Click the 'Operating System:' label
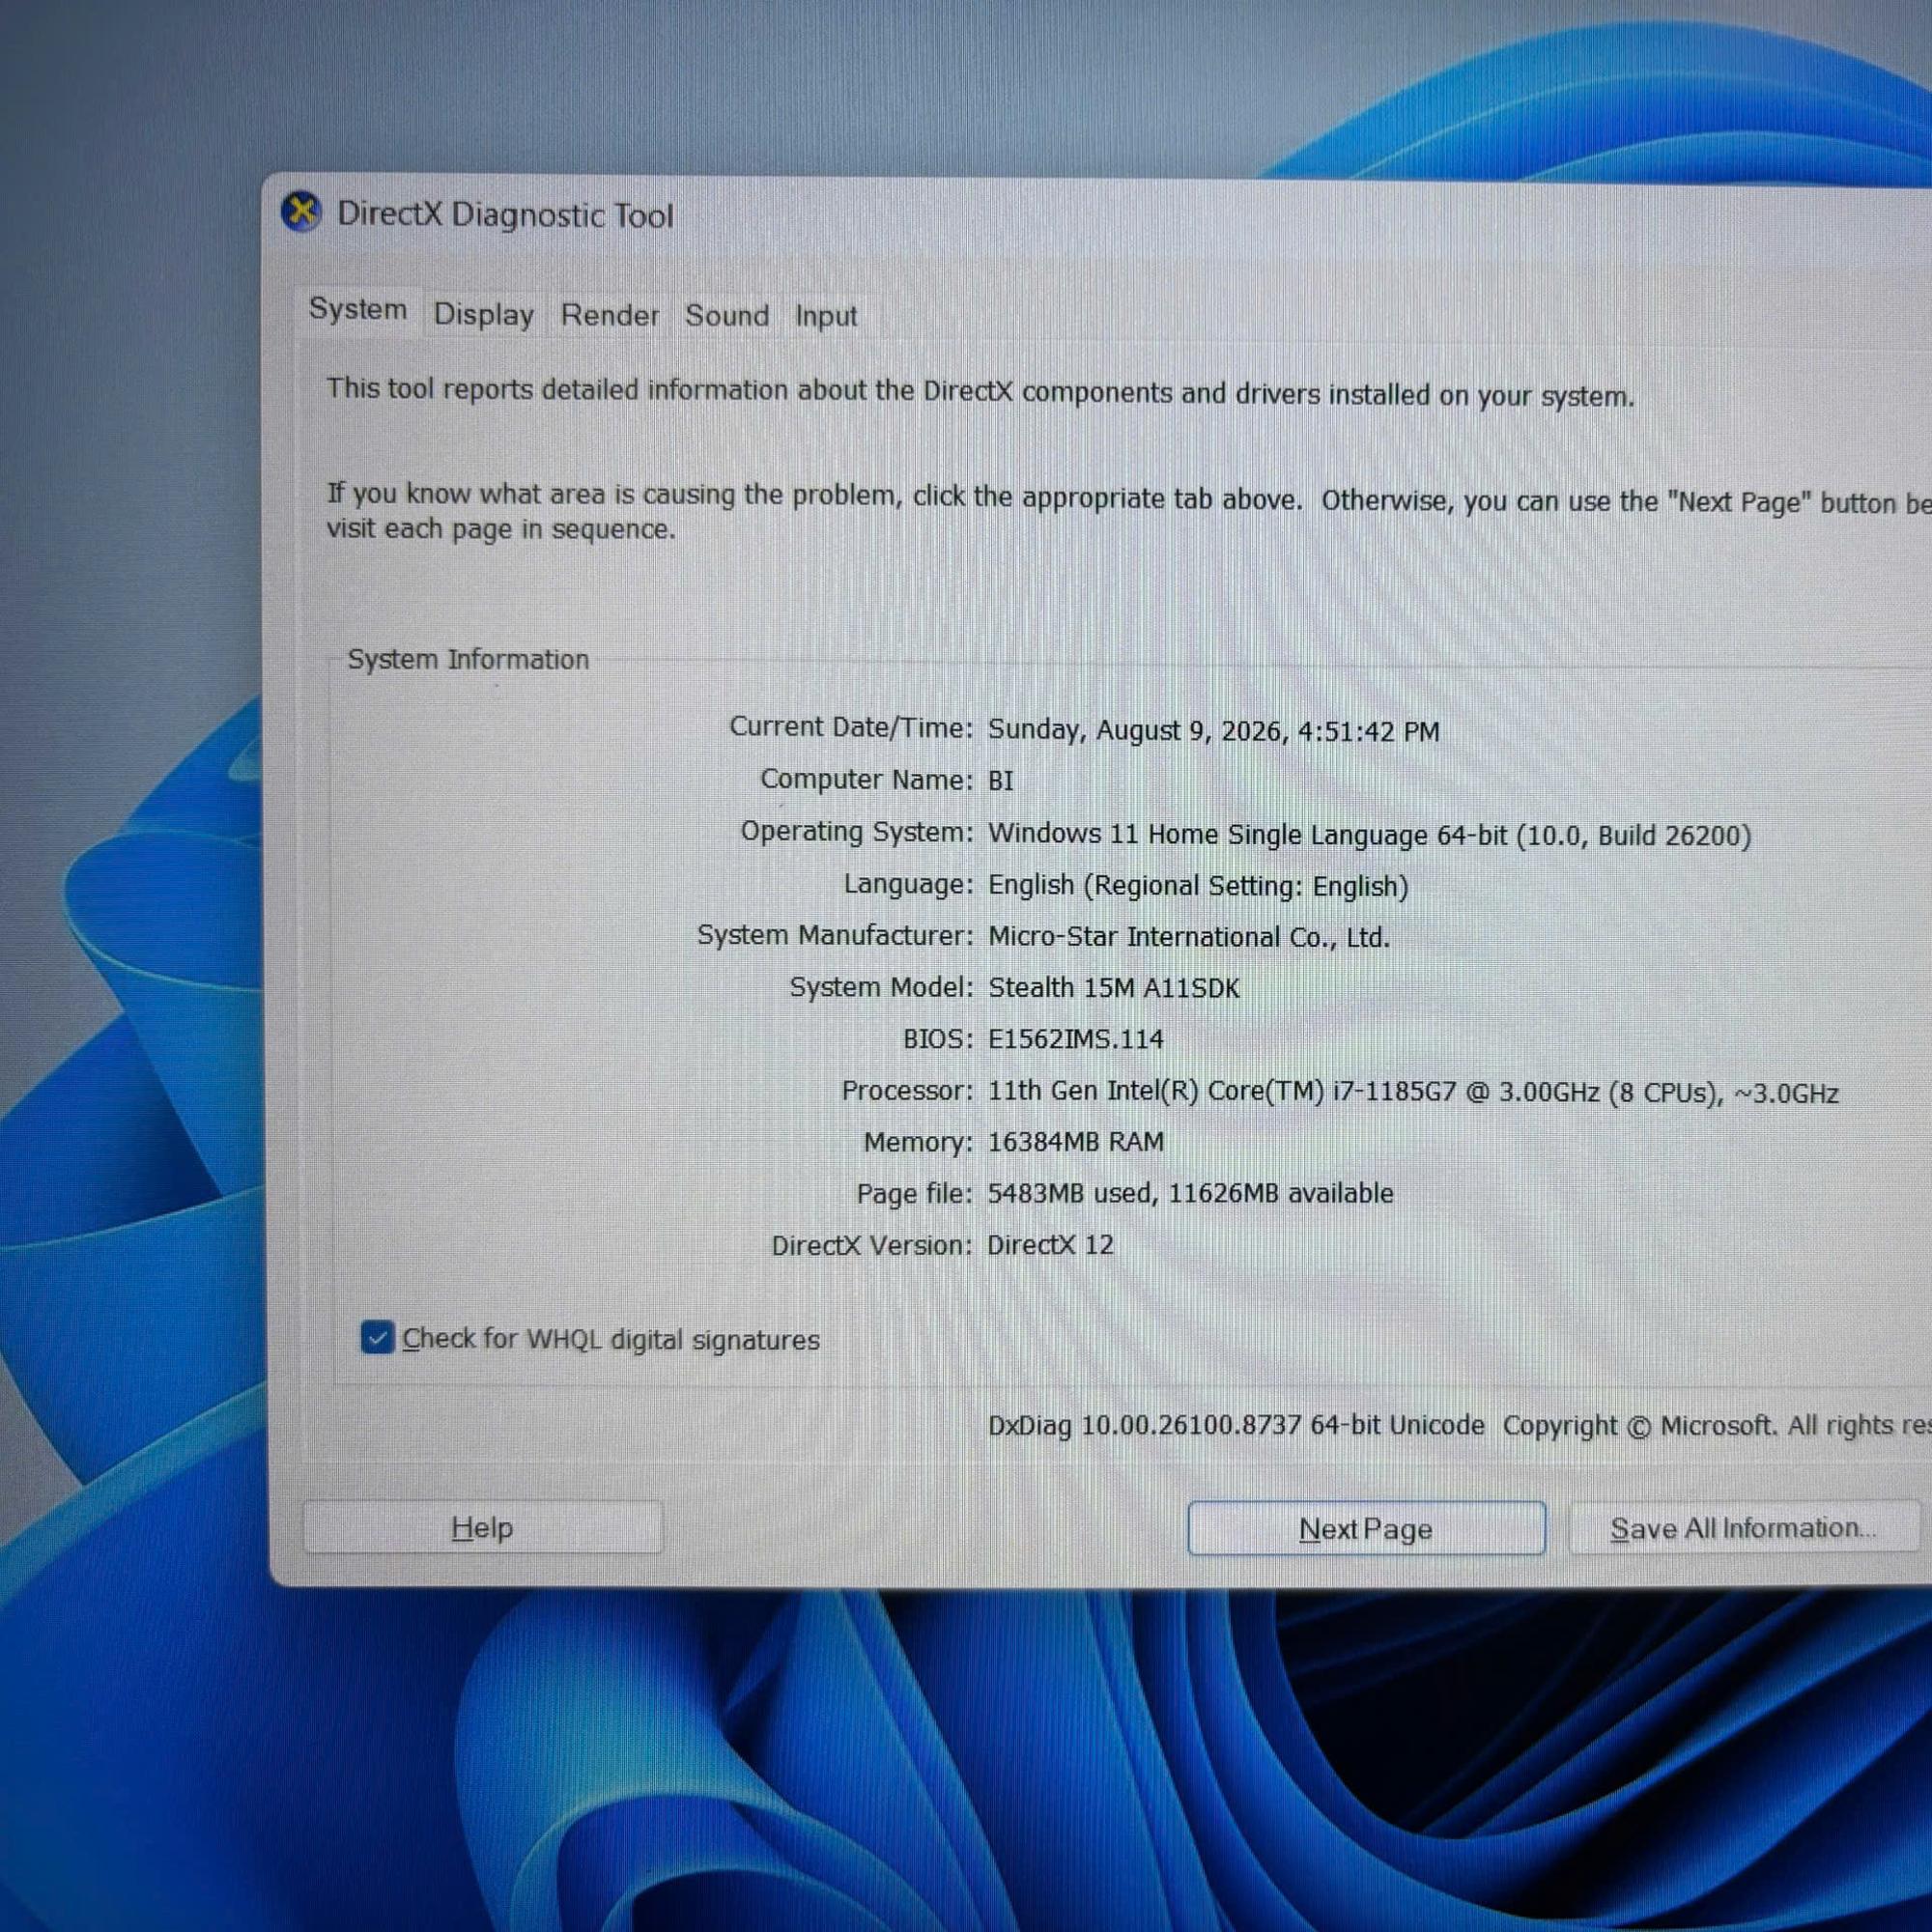Screen dimensions: 1932x1932 click(x=857, y=832)
